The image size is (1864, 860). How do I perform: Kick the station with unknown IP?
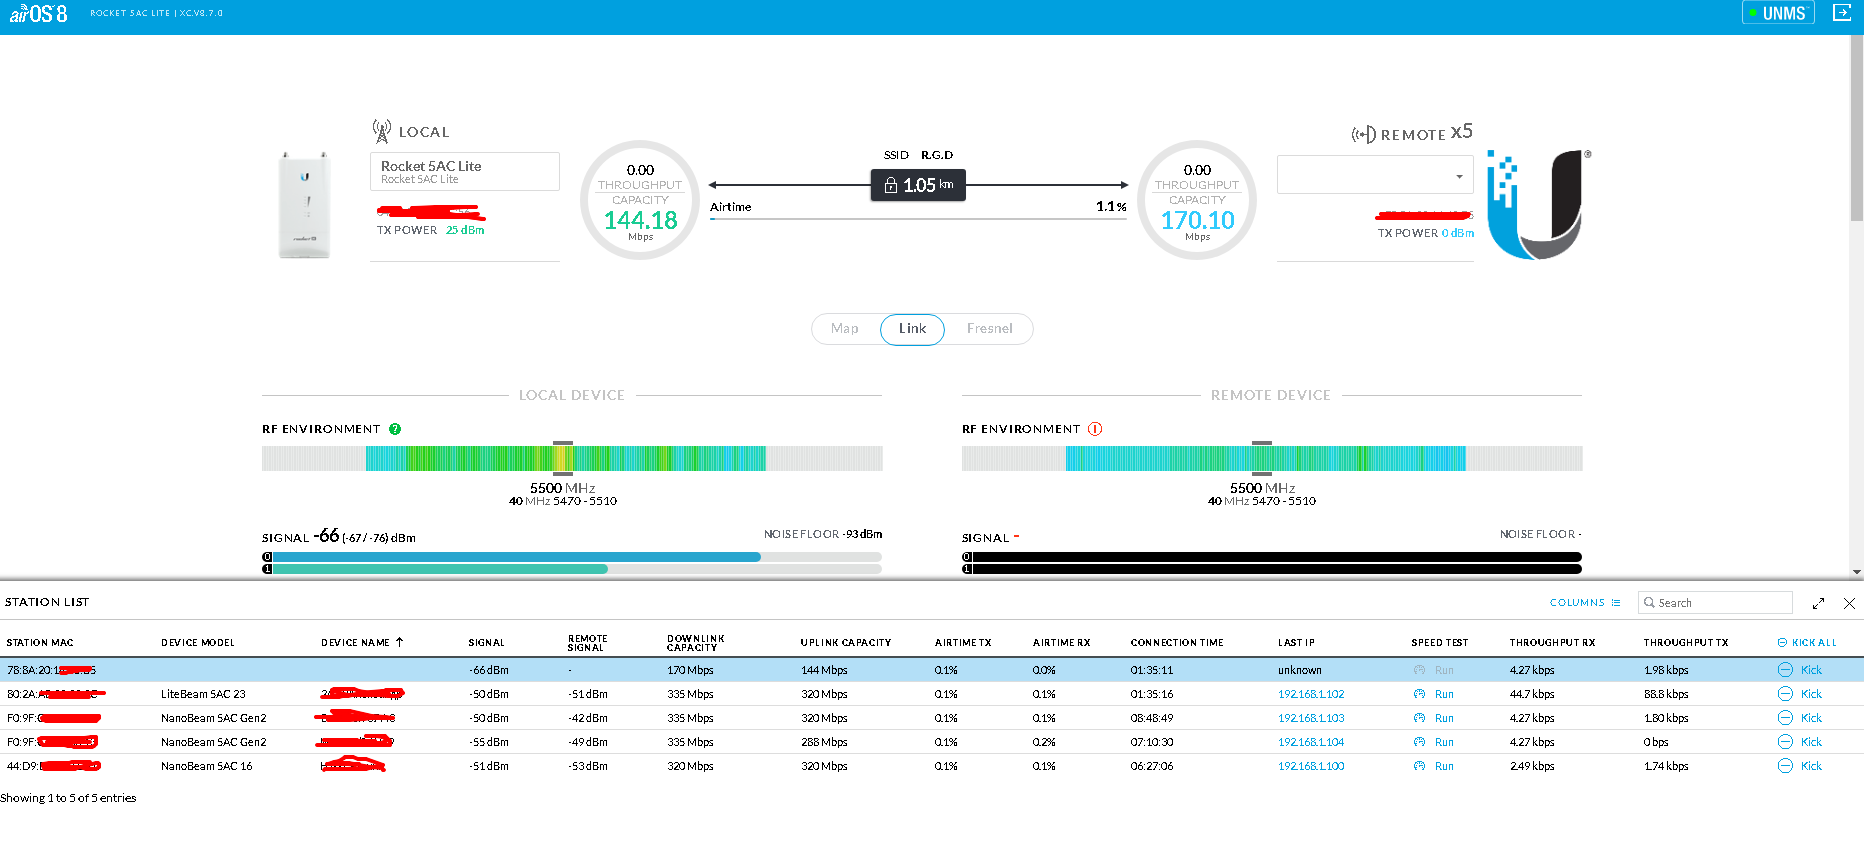click(x=1800, y=670)
